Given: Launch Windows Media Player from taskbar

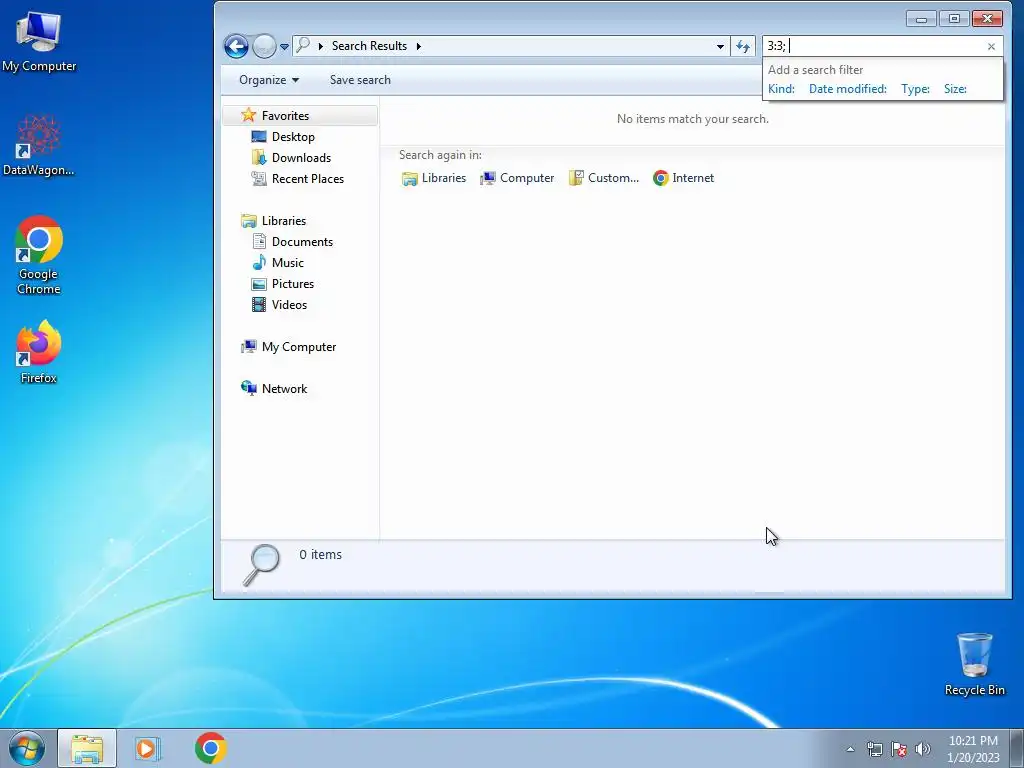Looking at the screenshot, I should pos(147,748).
